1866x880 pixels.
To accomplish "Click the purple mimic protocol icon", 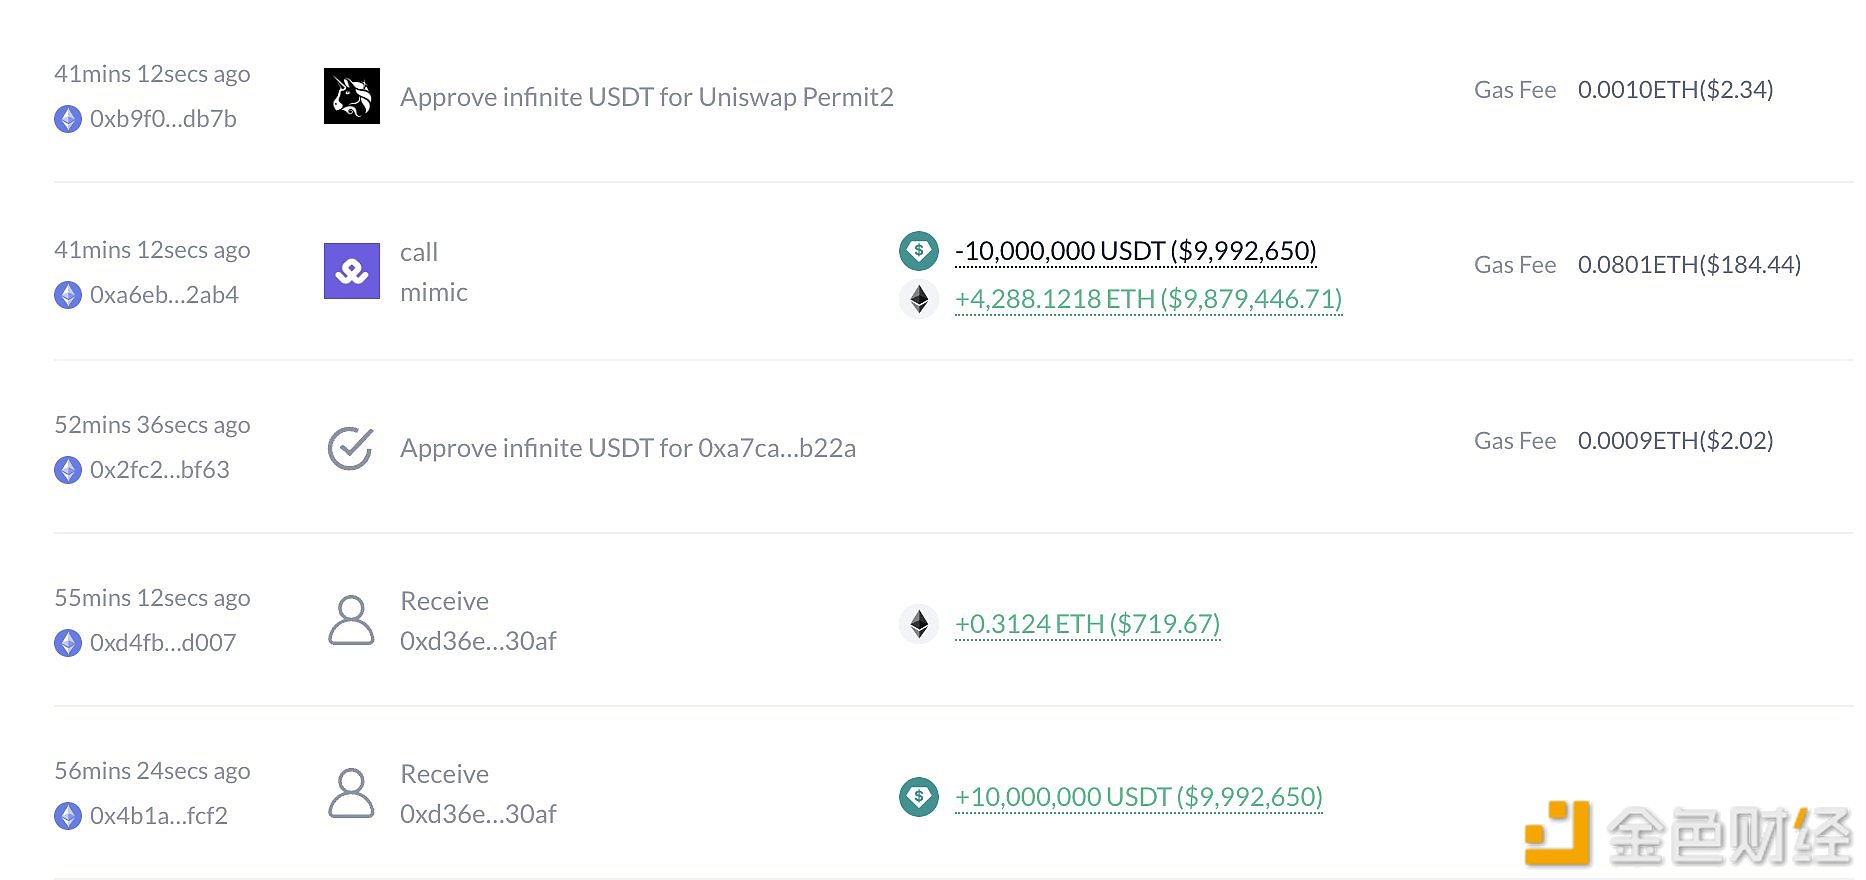I will point(351,271).
